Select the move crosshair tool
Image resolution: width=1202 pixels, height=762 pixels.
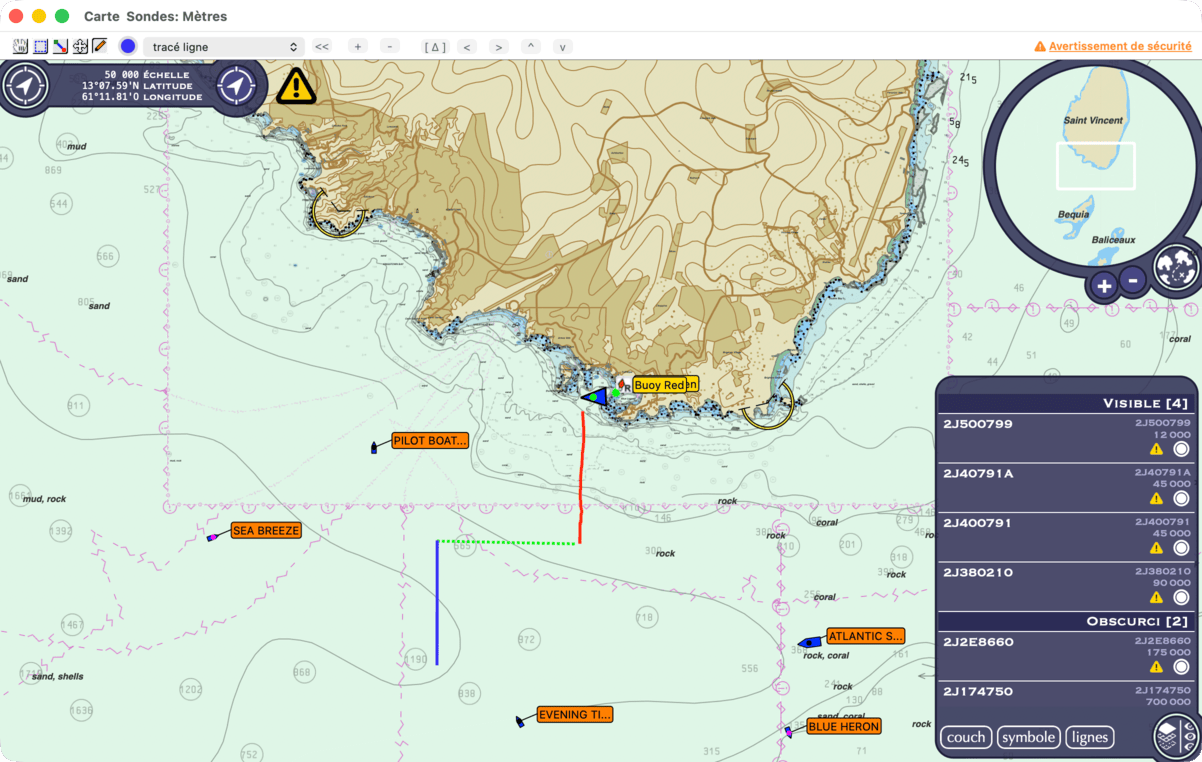click(80, 46)
